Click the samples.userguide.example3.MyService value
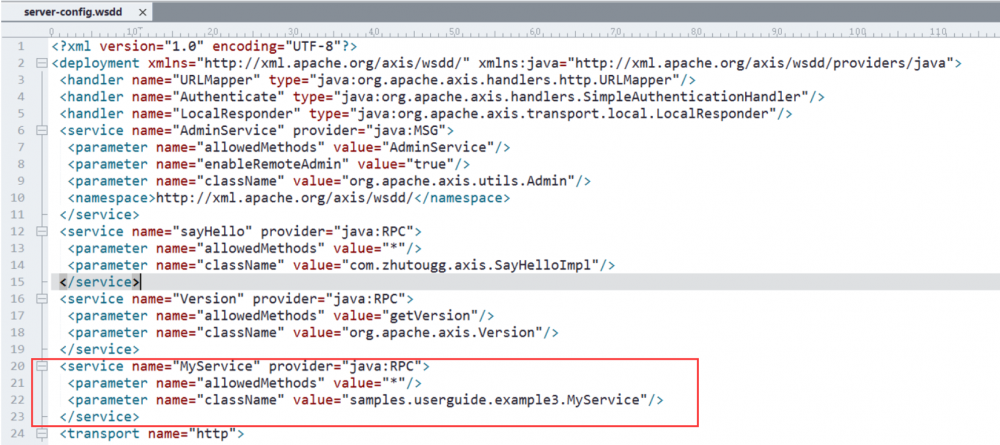Screen dimensions: 1000x445 click(495, 400)
